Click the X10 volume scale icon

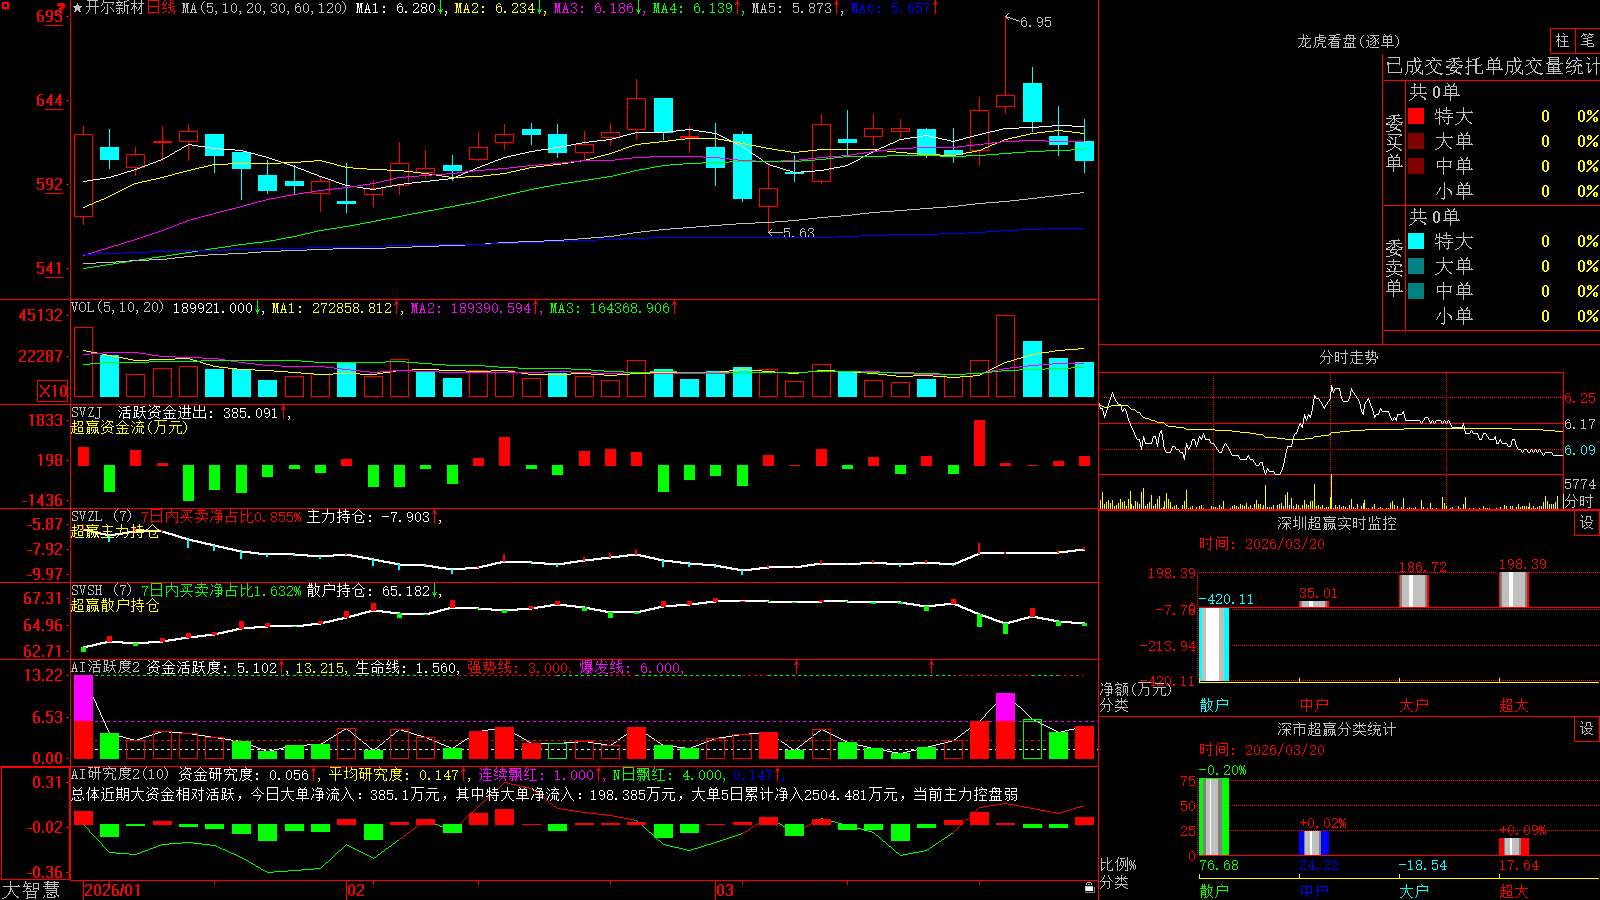tap(53, 391)
